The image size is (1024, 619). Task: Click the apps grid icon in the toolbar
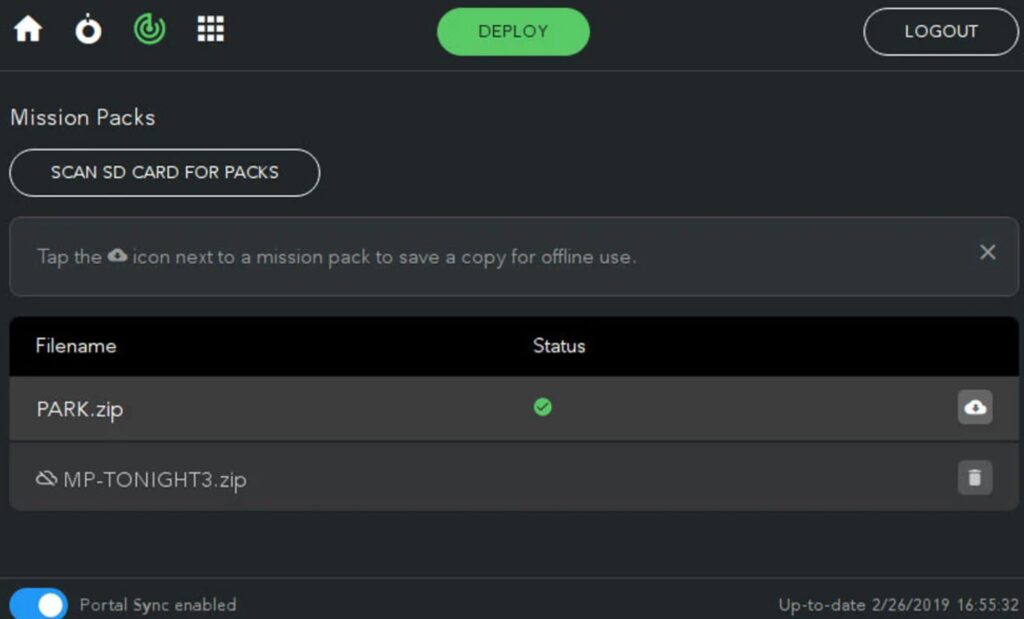click(210, 29)
